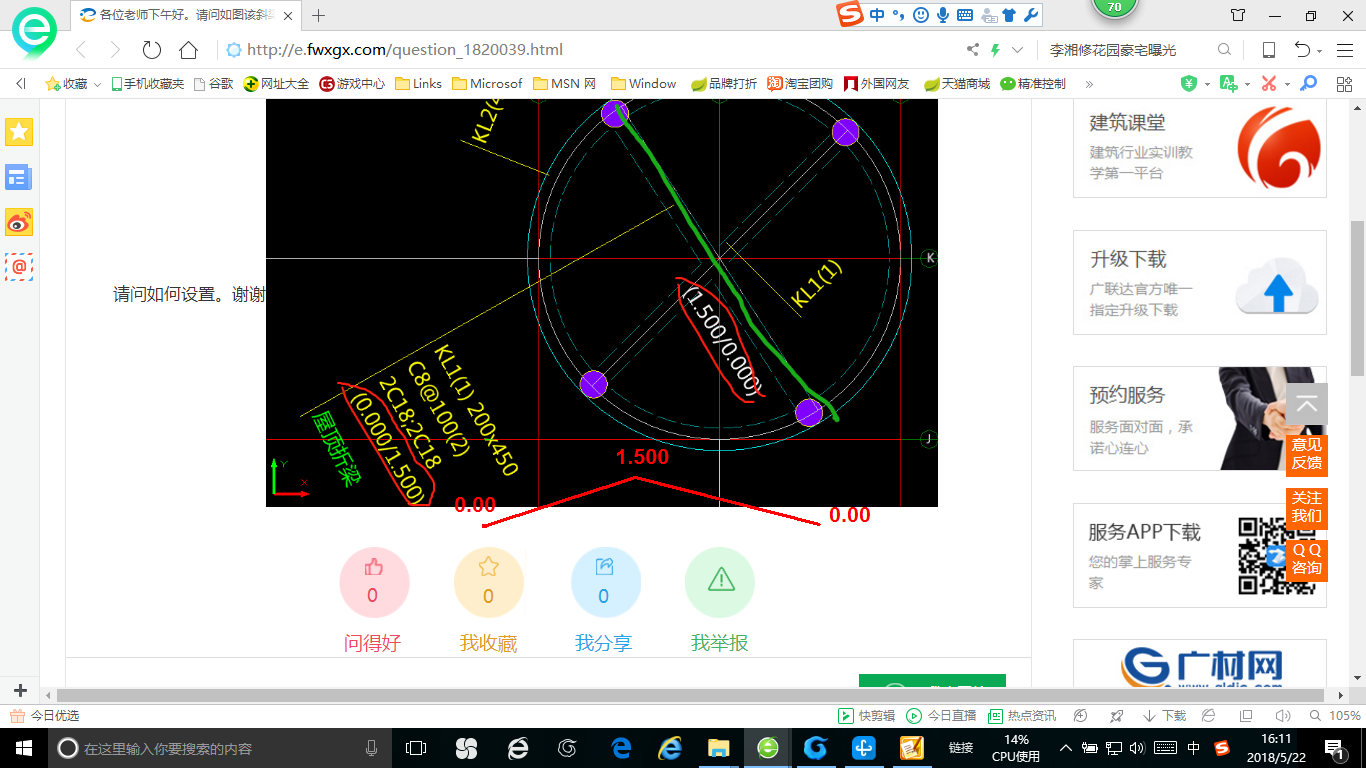Open the skin shirt icon in title bar

click(1238, 15)
